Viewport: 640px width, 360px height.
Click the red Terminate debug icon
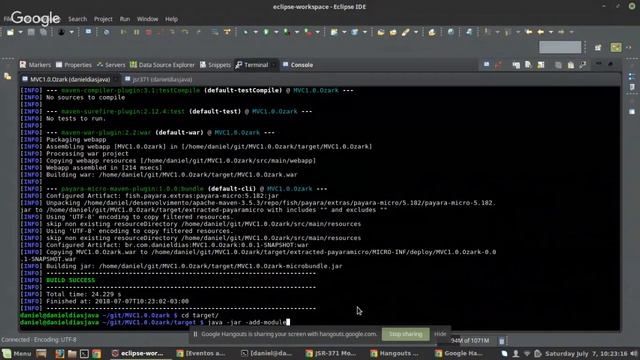coord(149,32)
